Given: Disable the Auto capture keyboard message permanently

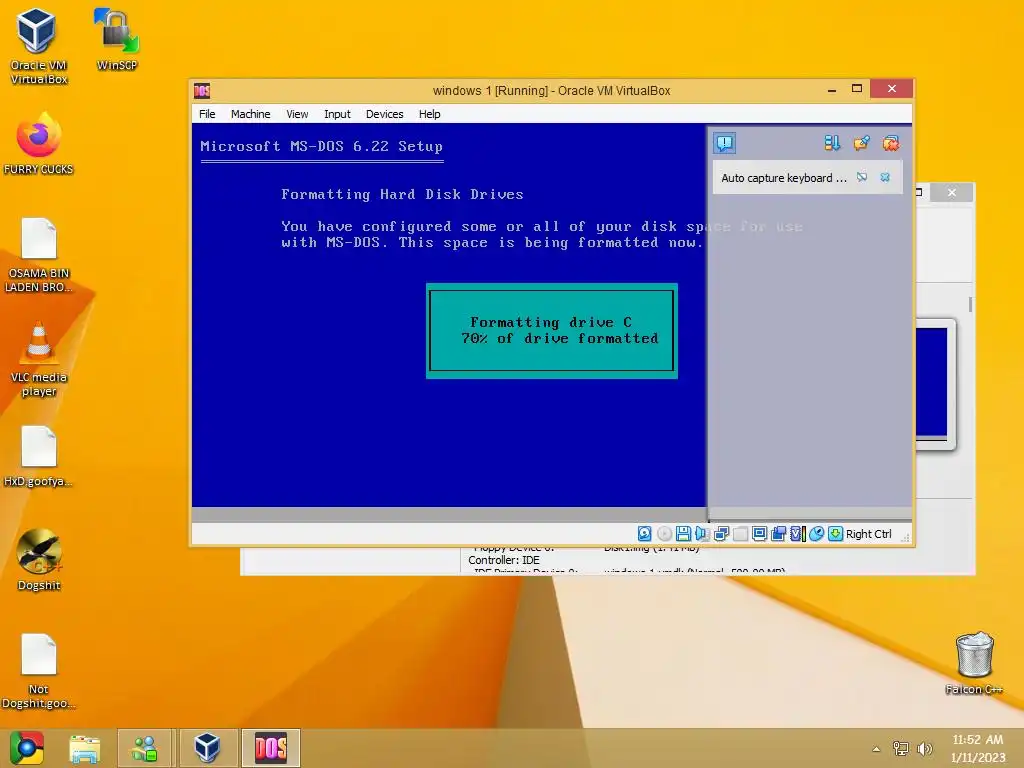Looking at the screenshot, I should 862,177.
